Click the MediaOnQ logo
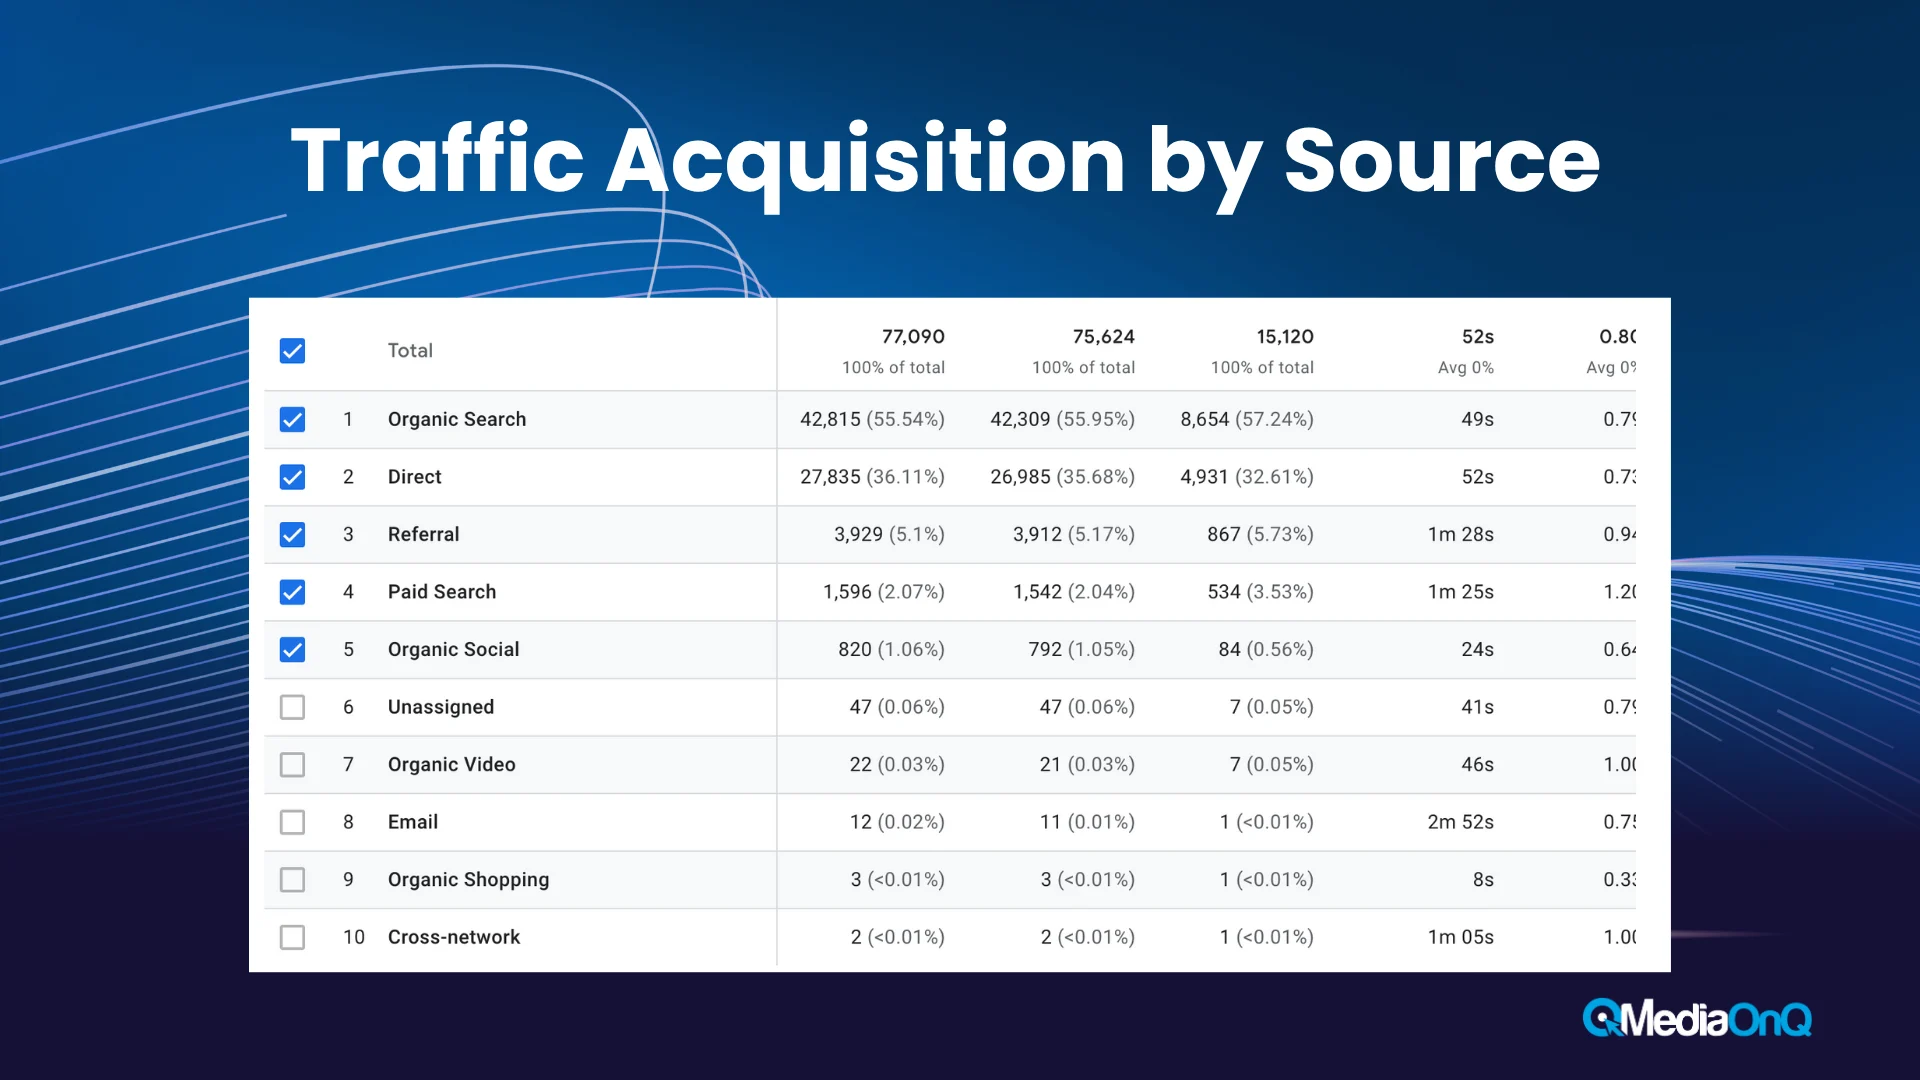Image resolution: width=1920 pixels, height=1080 pixels. tap(1696, 1019)
